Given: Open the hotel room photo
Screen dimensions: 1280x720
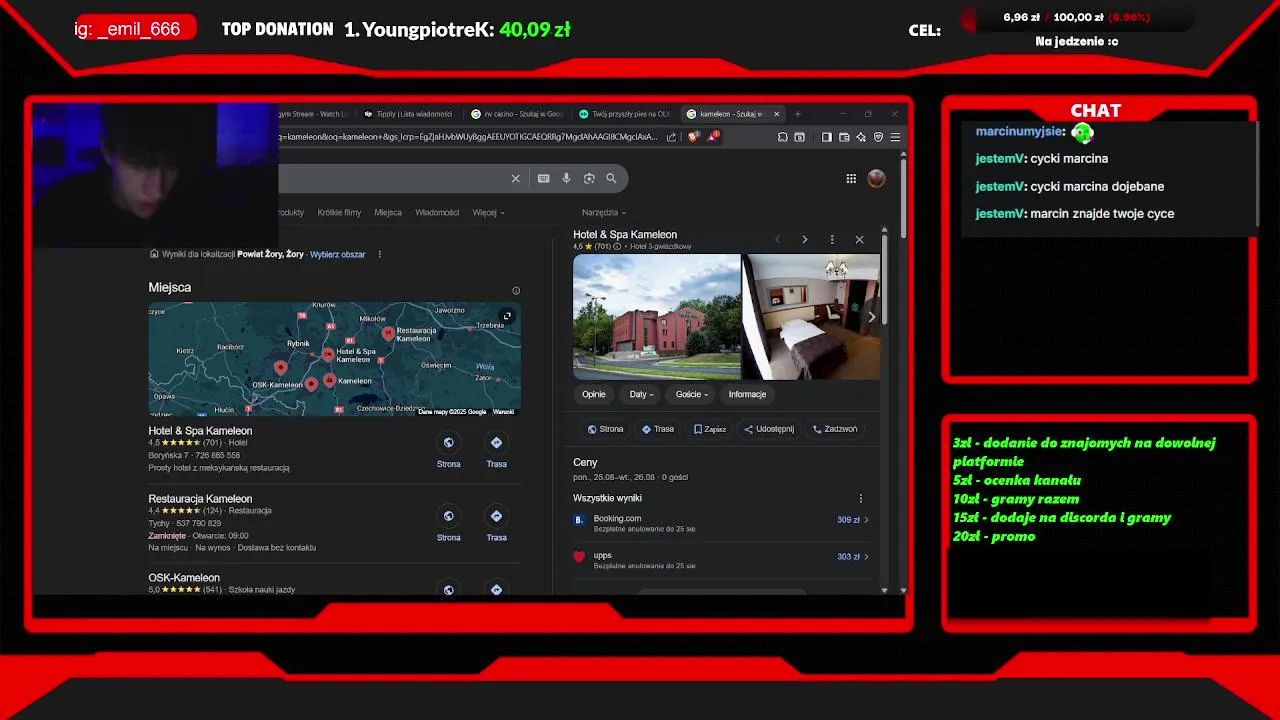Looking at the screenshot, I should click(811, 317).
